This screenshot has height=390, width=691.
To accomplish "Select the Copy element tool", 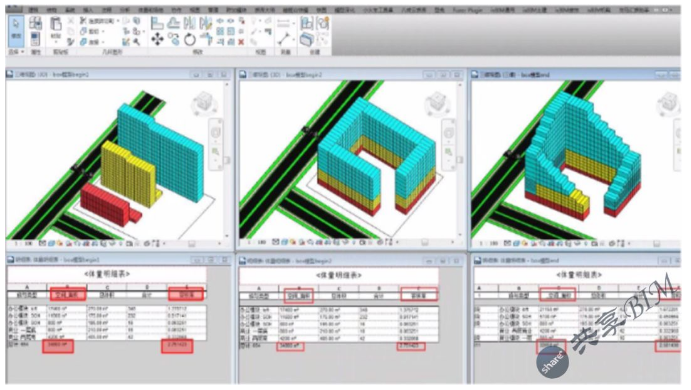I will coord(174,40).
